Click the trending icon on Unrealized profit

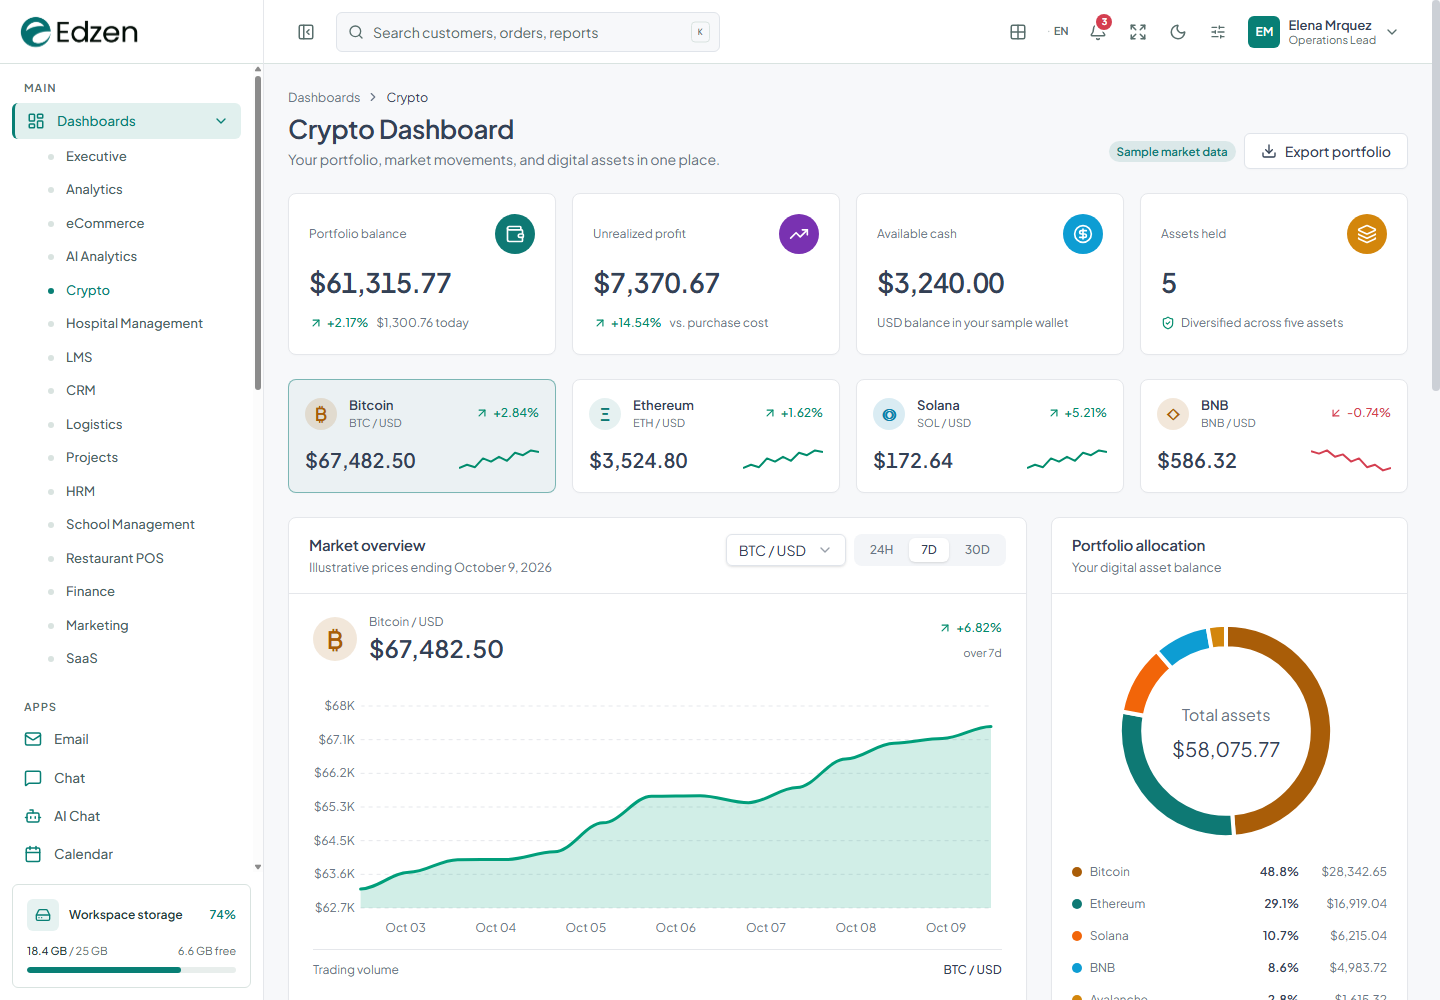799,234
